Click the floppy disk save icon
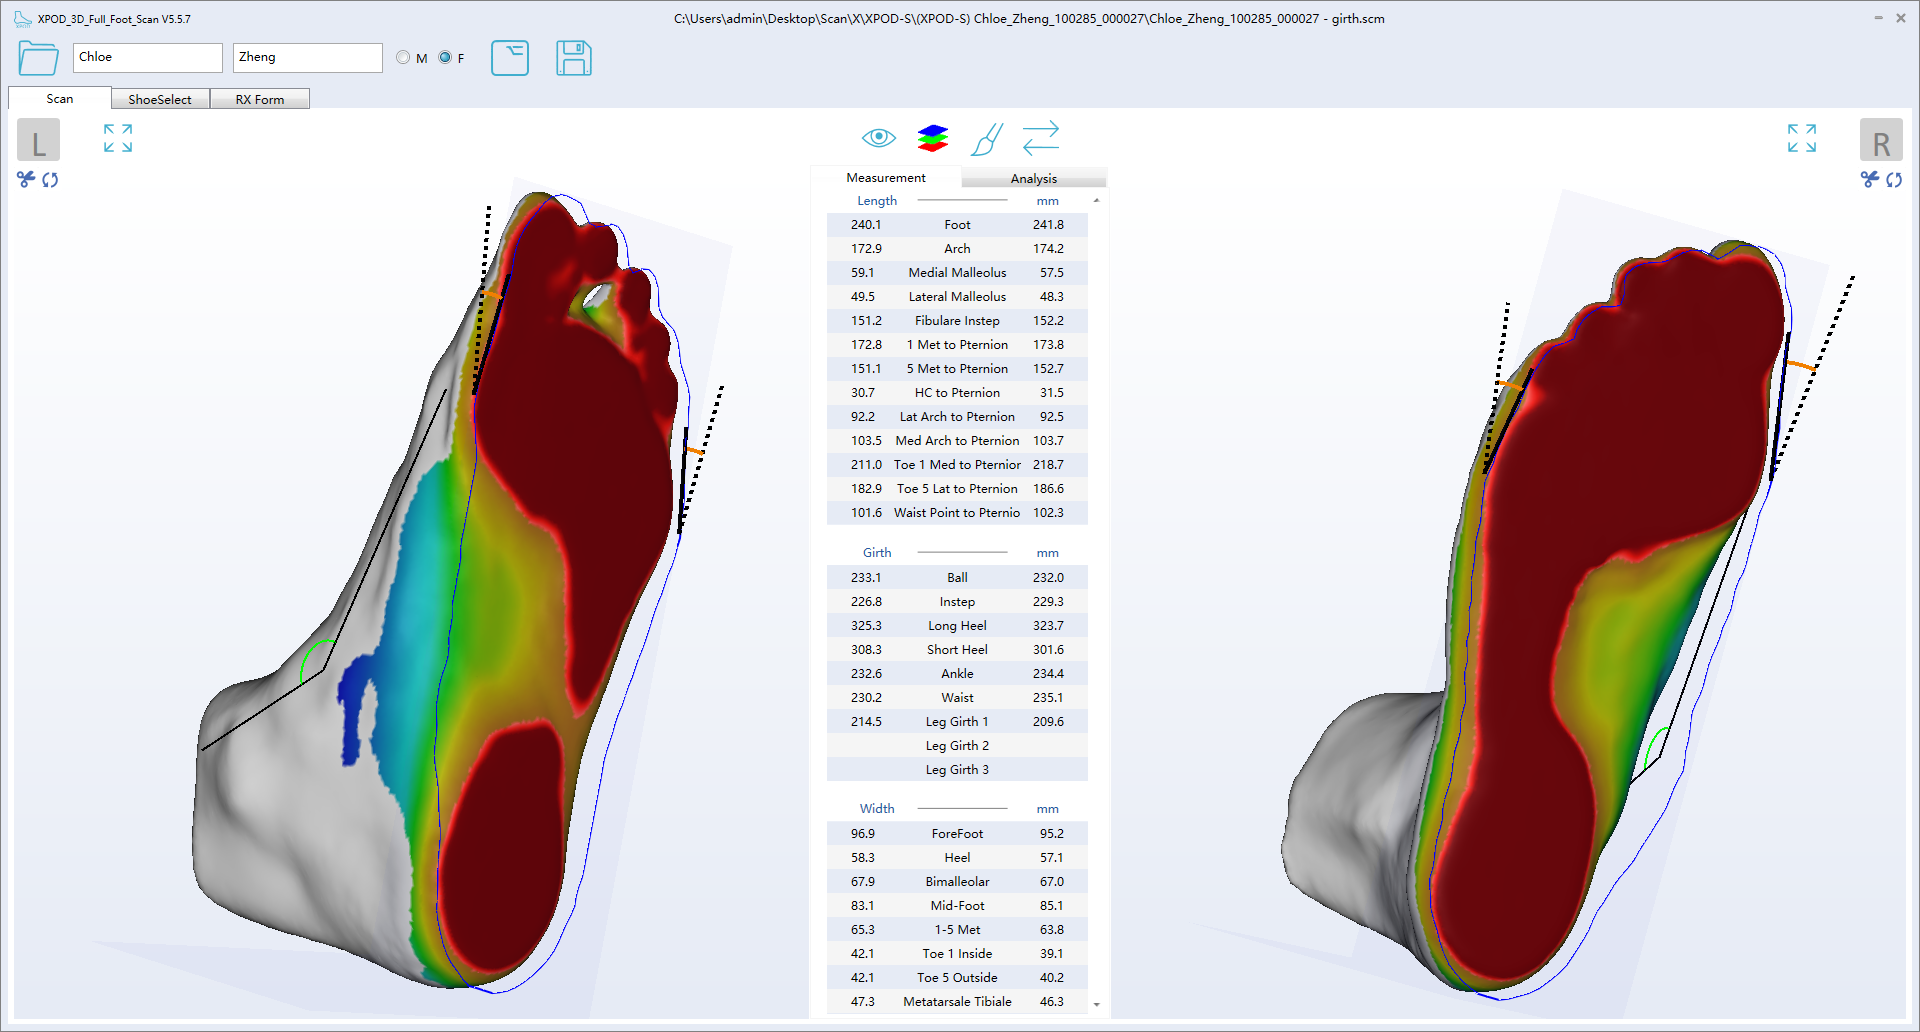1920x1032 pixels. point(573,58)
